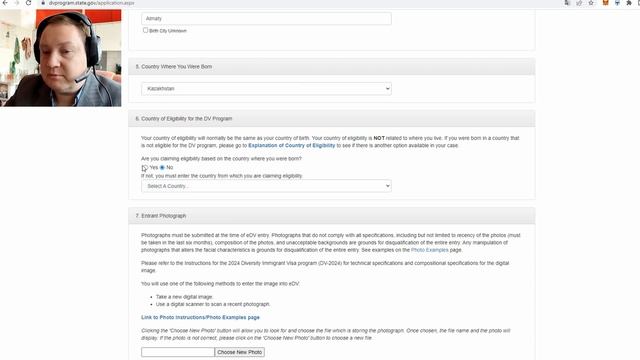This screenshot has width=640, height=360.
Task: Click the address bar URL
Action: [91, 3]
